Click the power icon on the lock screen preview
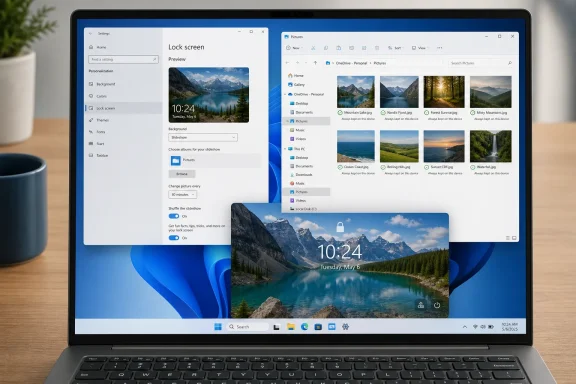Viewport: 576px width, 384px height. 437,305
